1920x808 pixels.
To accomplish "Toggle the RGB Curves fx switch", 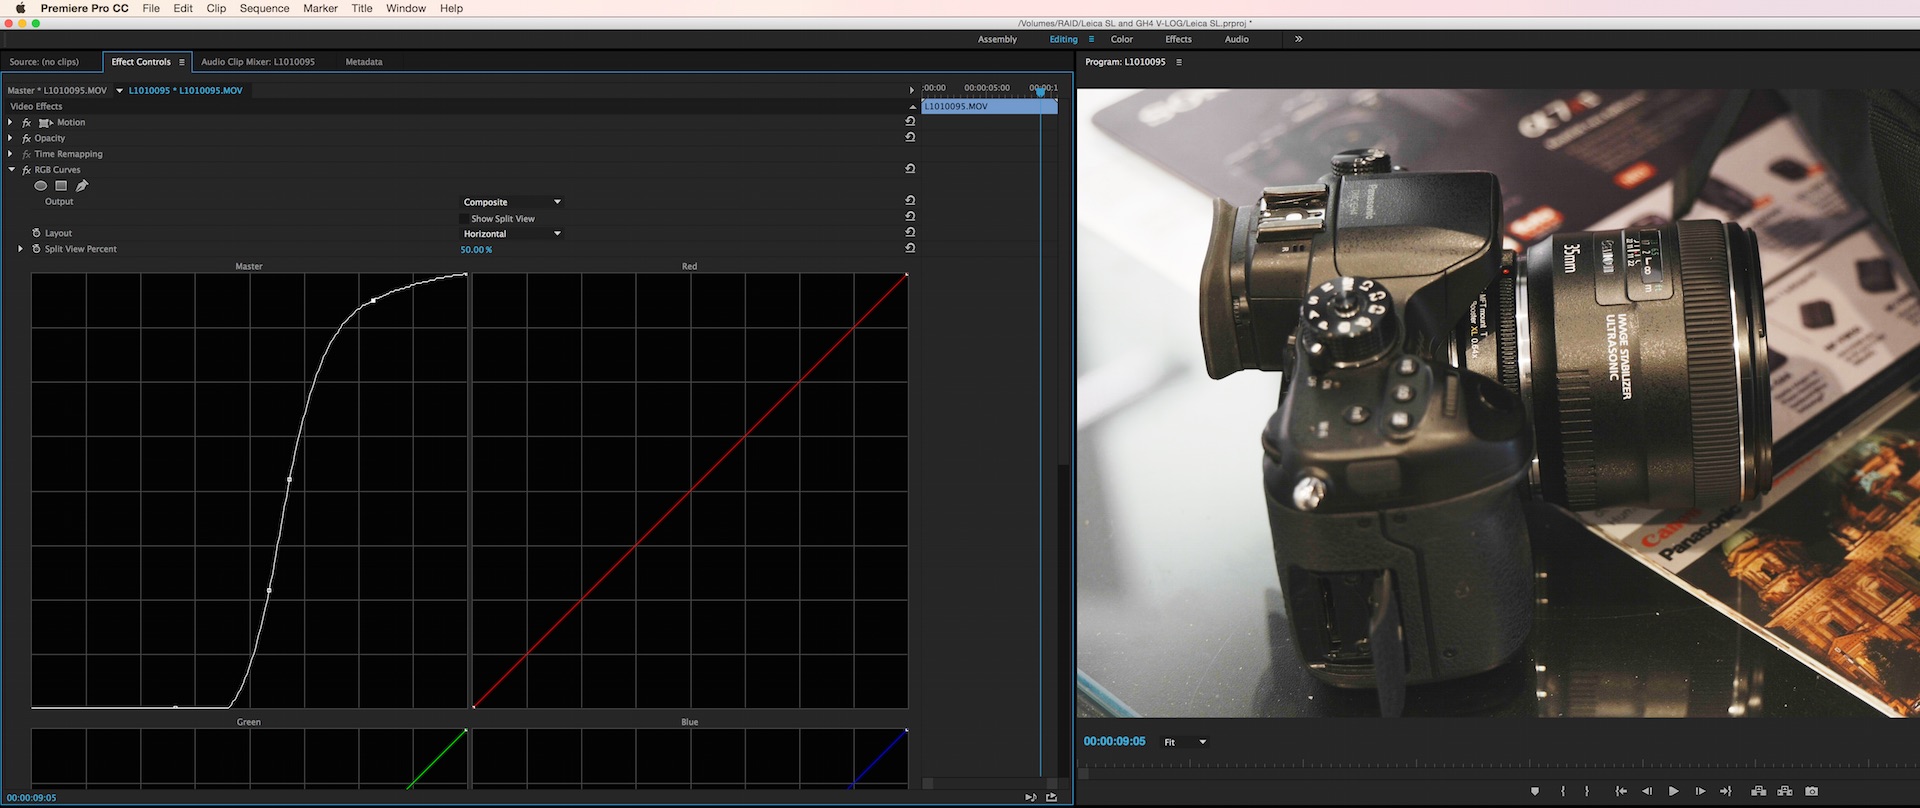I will (x=27, y=171).
